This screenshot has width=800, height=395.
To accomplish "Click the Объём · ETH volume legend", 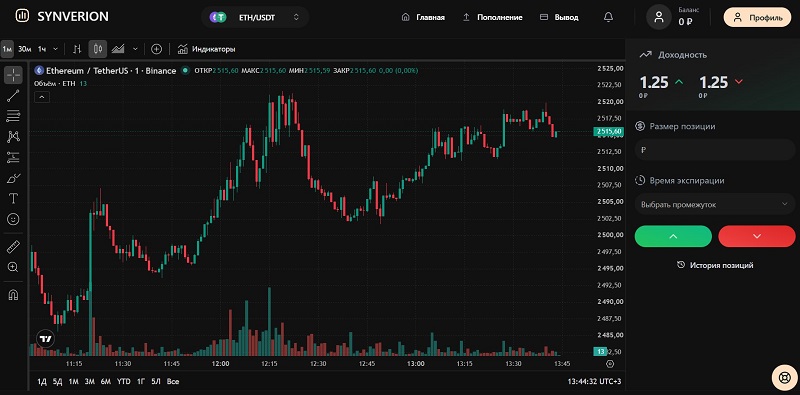I will [55, 83].
